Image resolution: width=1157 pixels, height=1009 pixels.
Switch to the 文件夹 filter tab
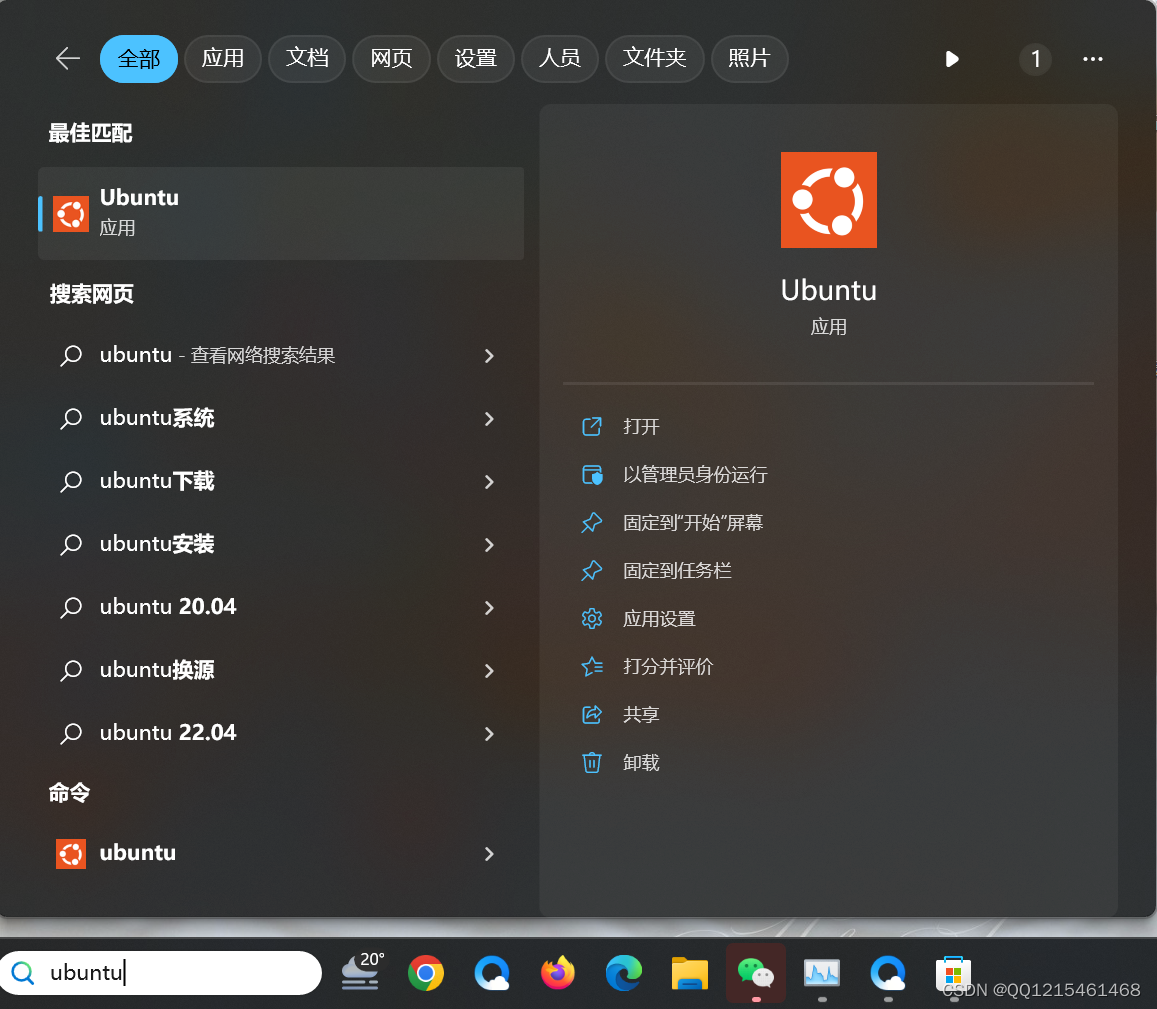655,58
